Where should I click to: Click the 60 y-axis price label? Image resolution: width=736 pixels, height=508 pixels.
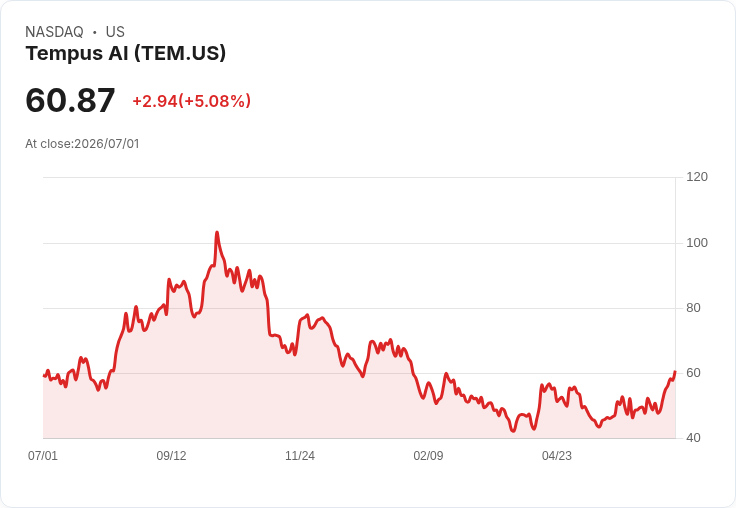pyautogui.click(x=693, y=373)
